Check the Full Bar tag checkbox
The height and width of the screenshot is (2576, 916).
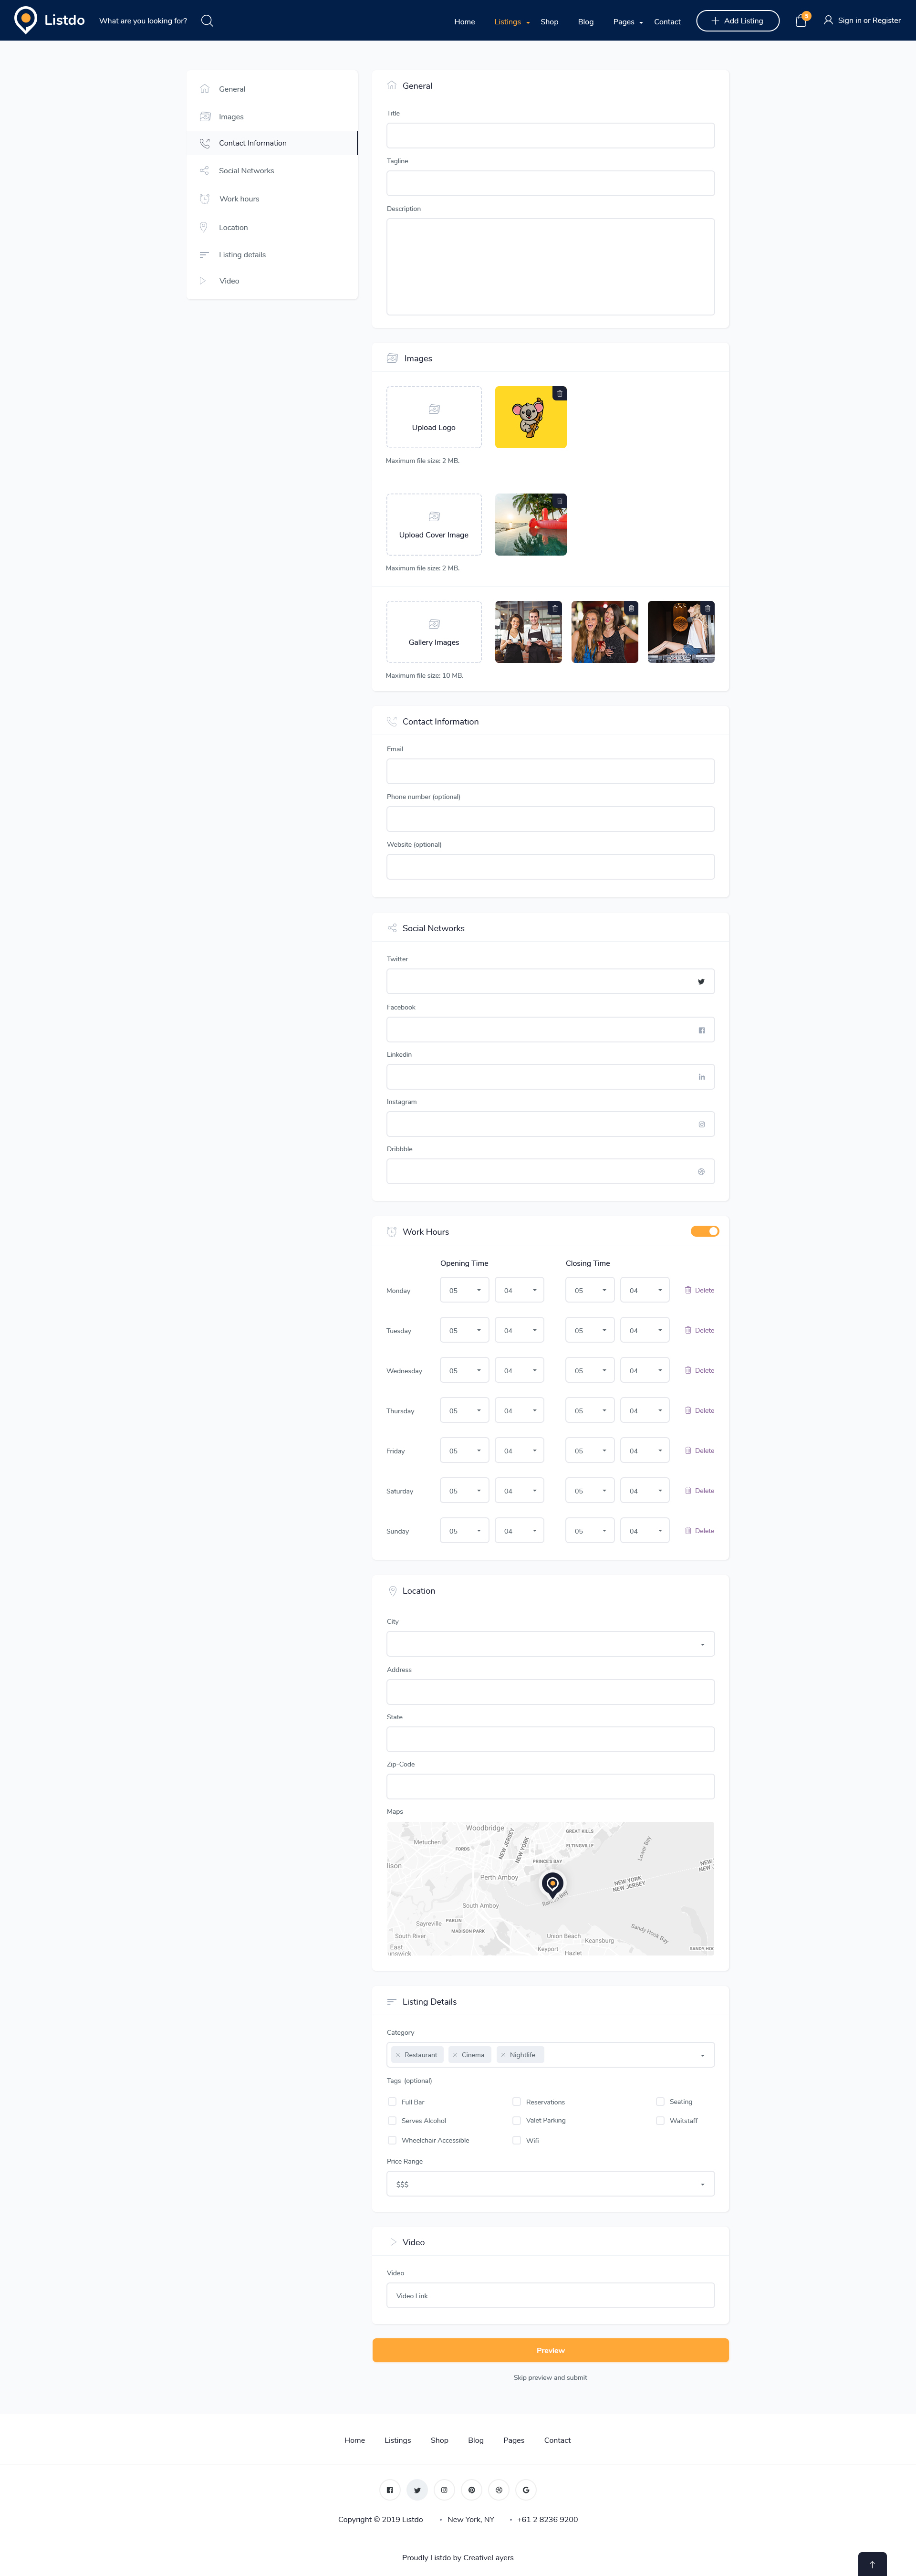(x=392, y=2102)
